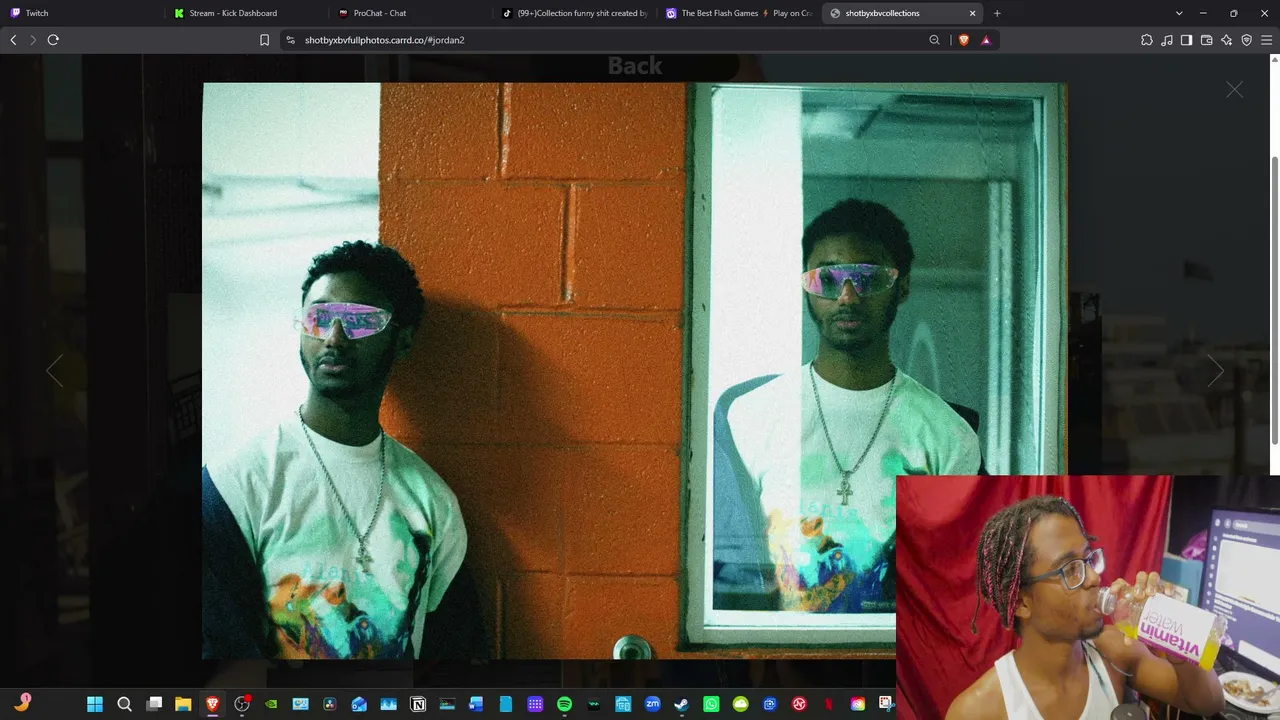The width and height of the screenshot is (1280, 720).
Task: Open WhatsApp from the taskbar
Action: [711, 704]
